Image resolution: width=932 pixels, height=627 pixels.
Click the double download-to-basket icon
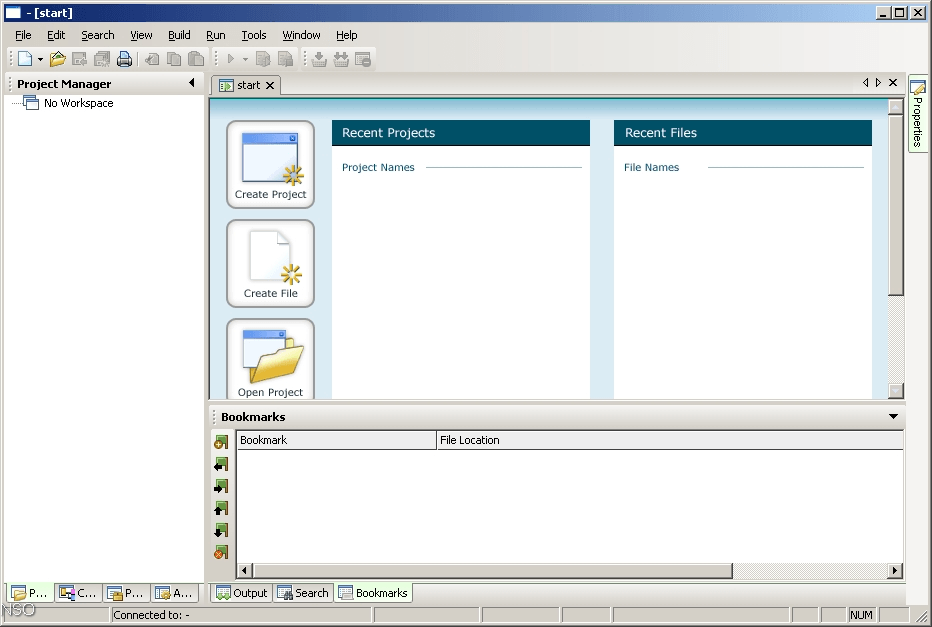pyautogui.click(x=341, y=59)
